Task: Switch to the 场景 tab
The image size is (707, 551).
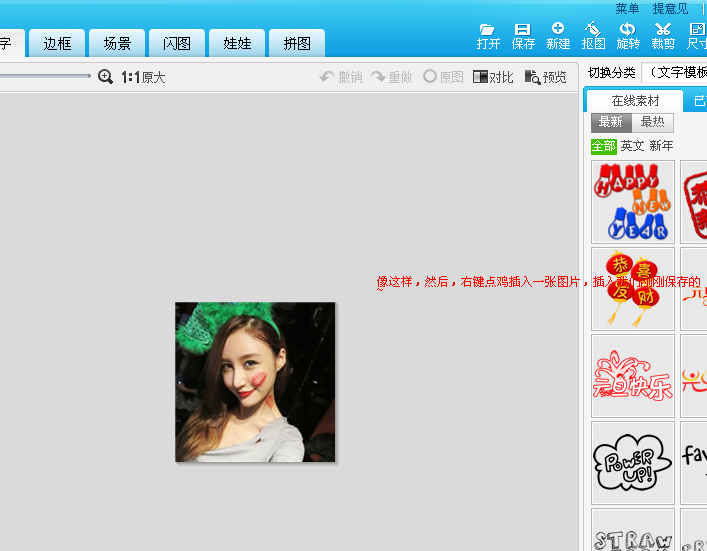Action: pyautogui.click(x=117, y=43)
